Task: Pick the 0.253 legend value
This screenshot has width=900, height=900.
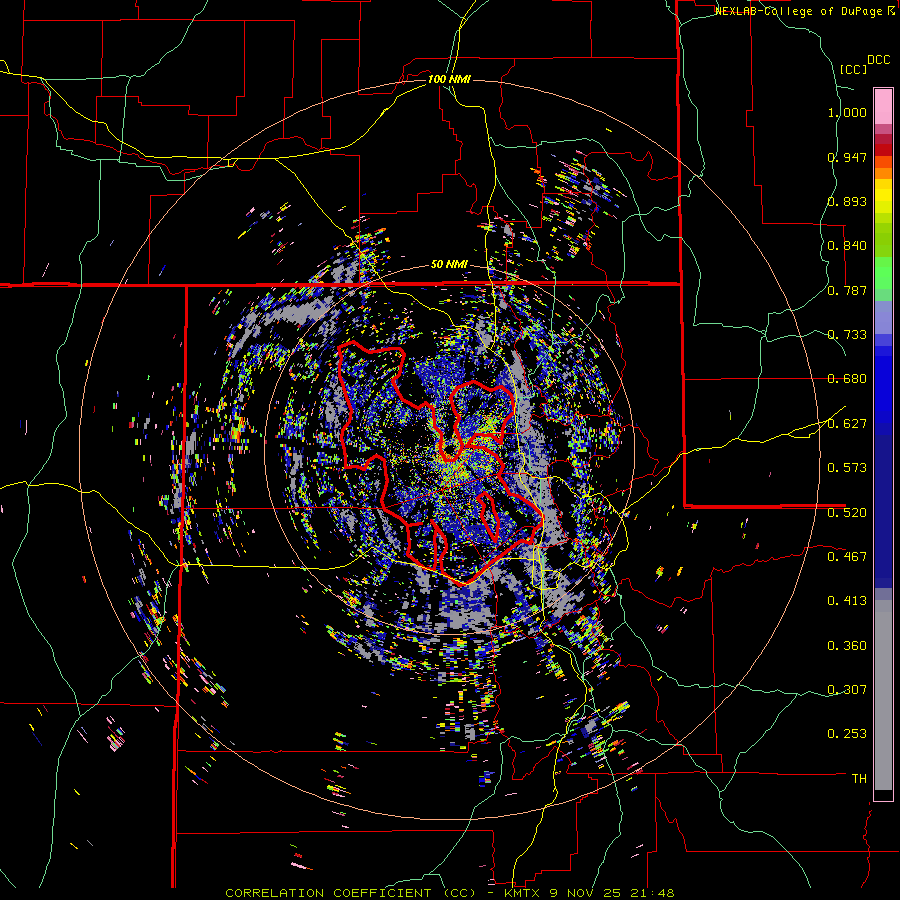Action: (847, 734)
